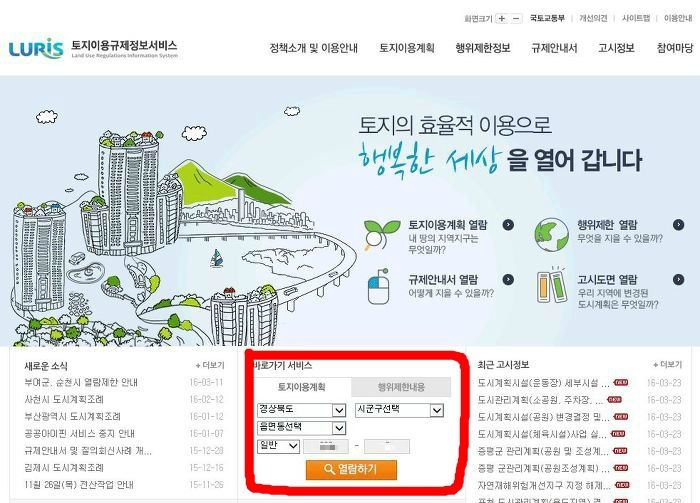Open notice 증평 군관리계획(공원조성계획)
Screen dimensions: 700x503
click(x=543, y=468)
